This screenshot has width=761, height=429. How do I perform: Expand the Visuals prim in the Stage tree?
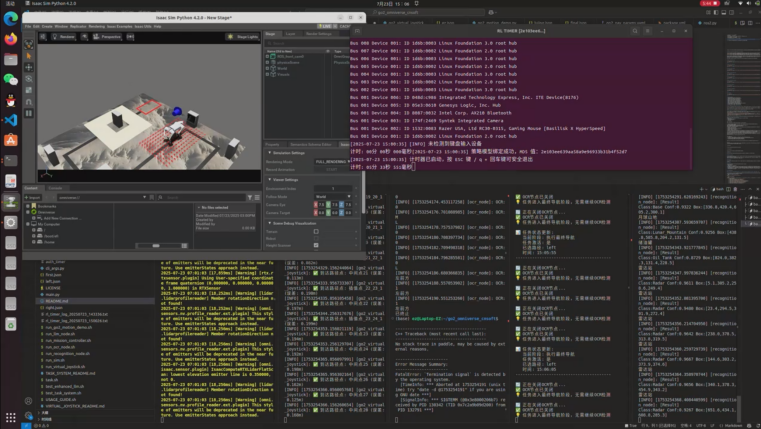point(267,74)
